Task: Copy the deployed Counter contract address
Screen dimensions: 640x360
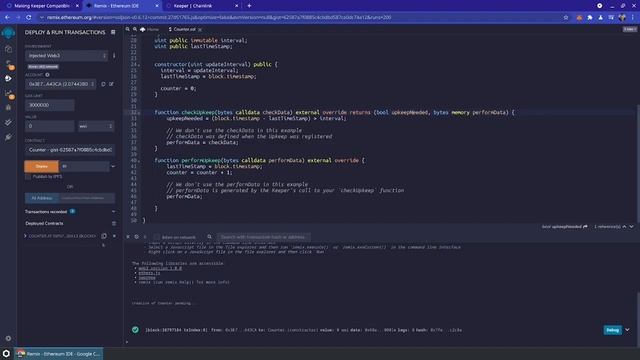Action: [104, 236]
